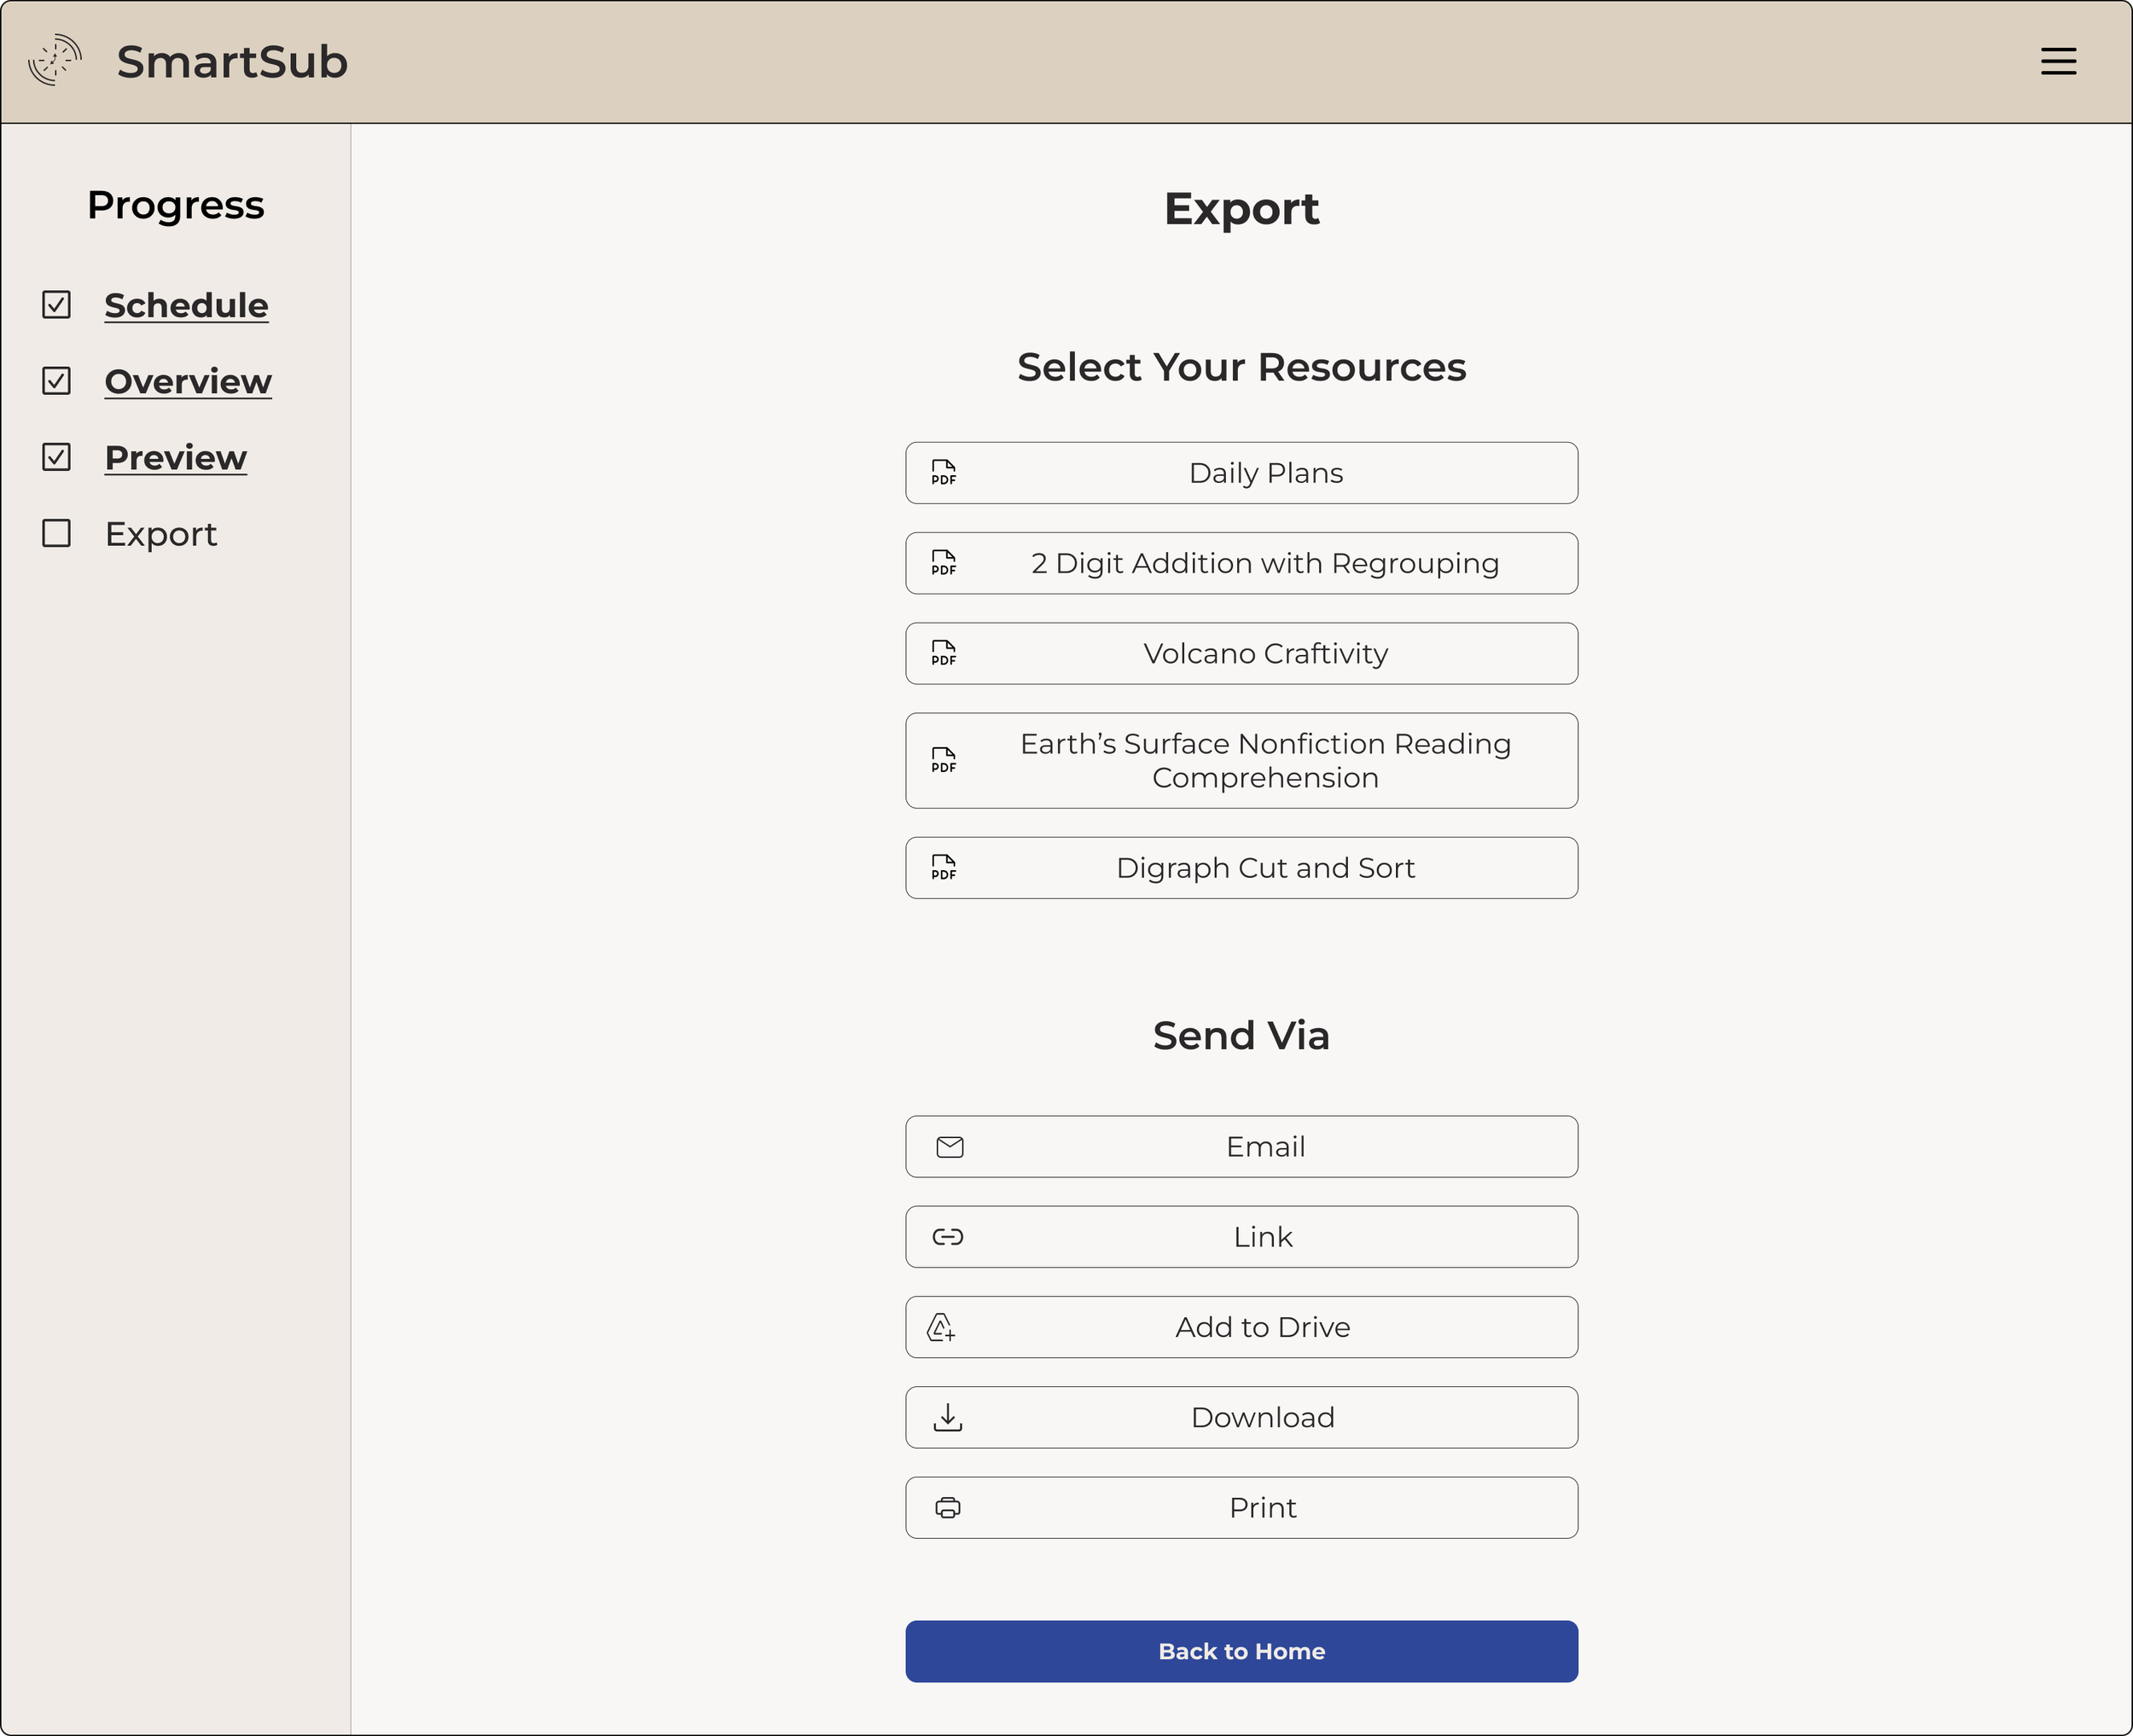Uncheck the Preview progress checkbox
This screenshot has height=1736, width=2133.
pyautogui.click(x=56, y=457)
